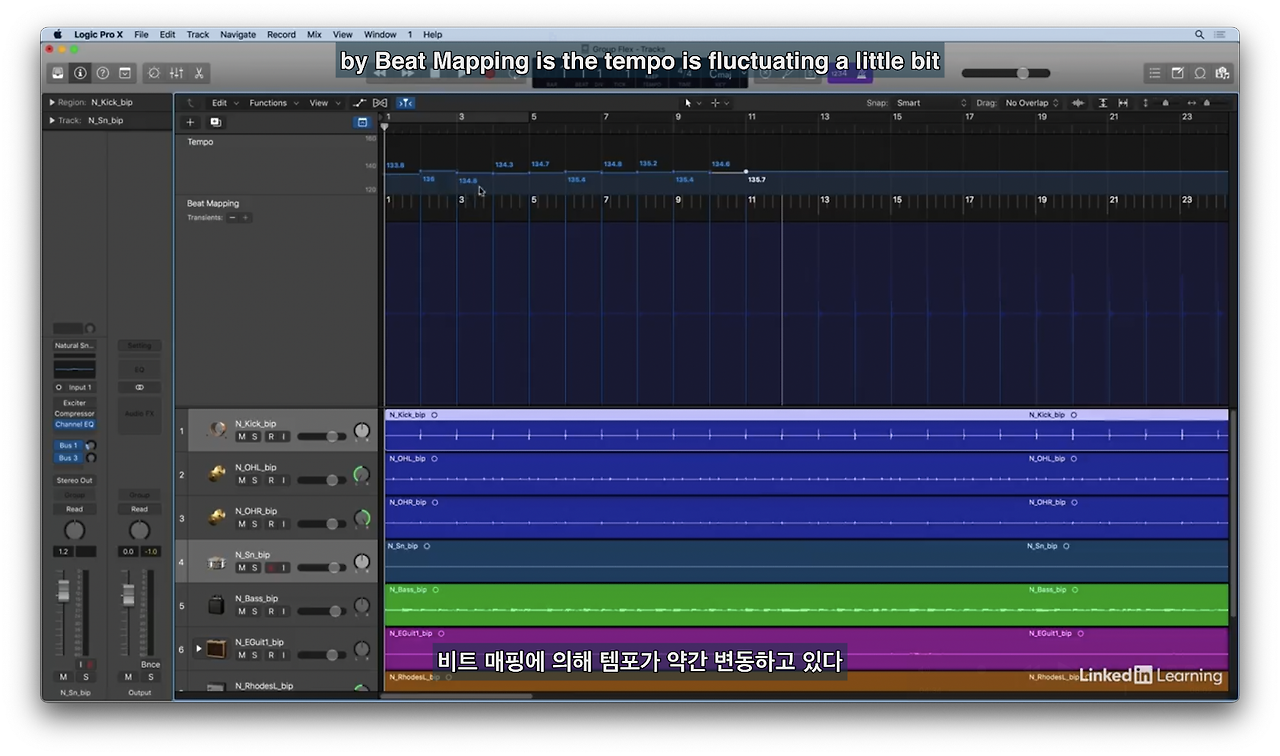Open Quick Help question mark icon

(102, 73)
